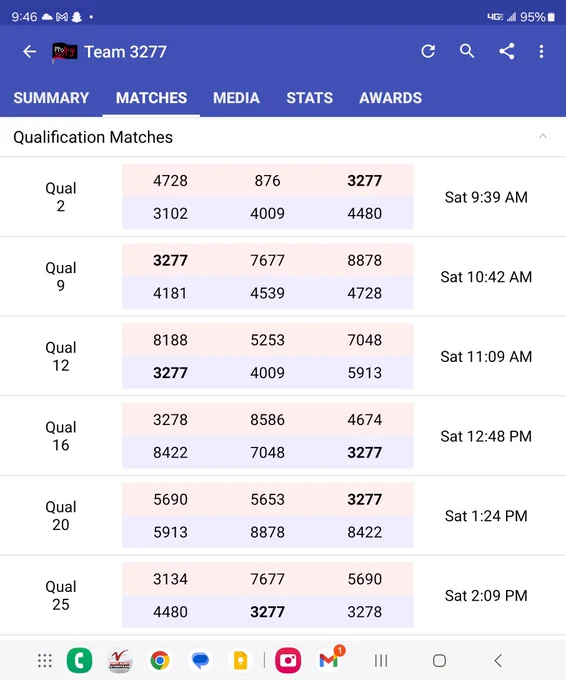Share Team 3277 page
Image resolution: width=566 pixels, height=680 pixels.
click(x=507, y=52)
